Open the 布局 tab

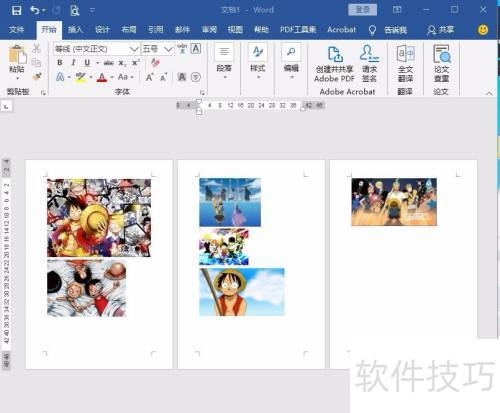(x=129, y=30)
